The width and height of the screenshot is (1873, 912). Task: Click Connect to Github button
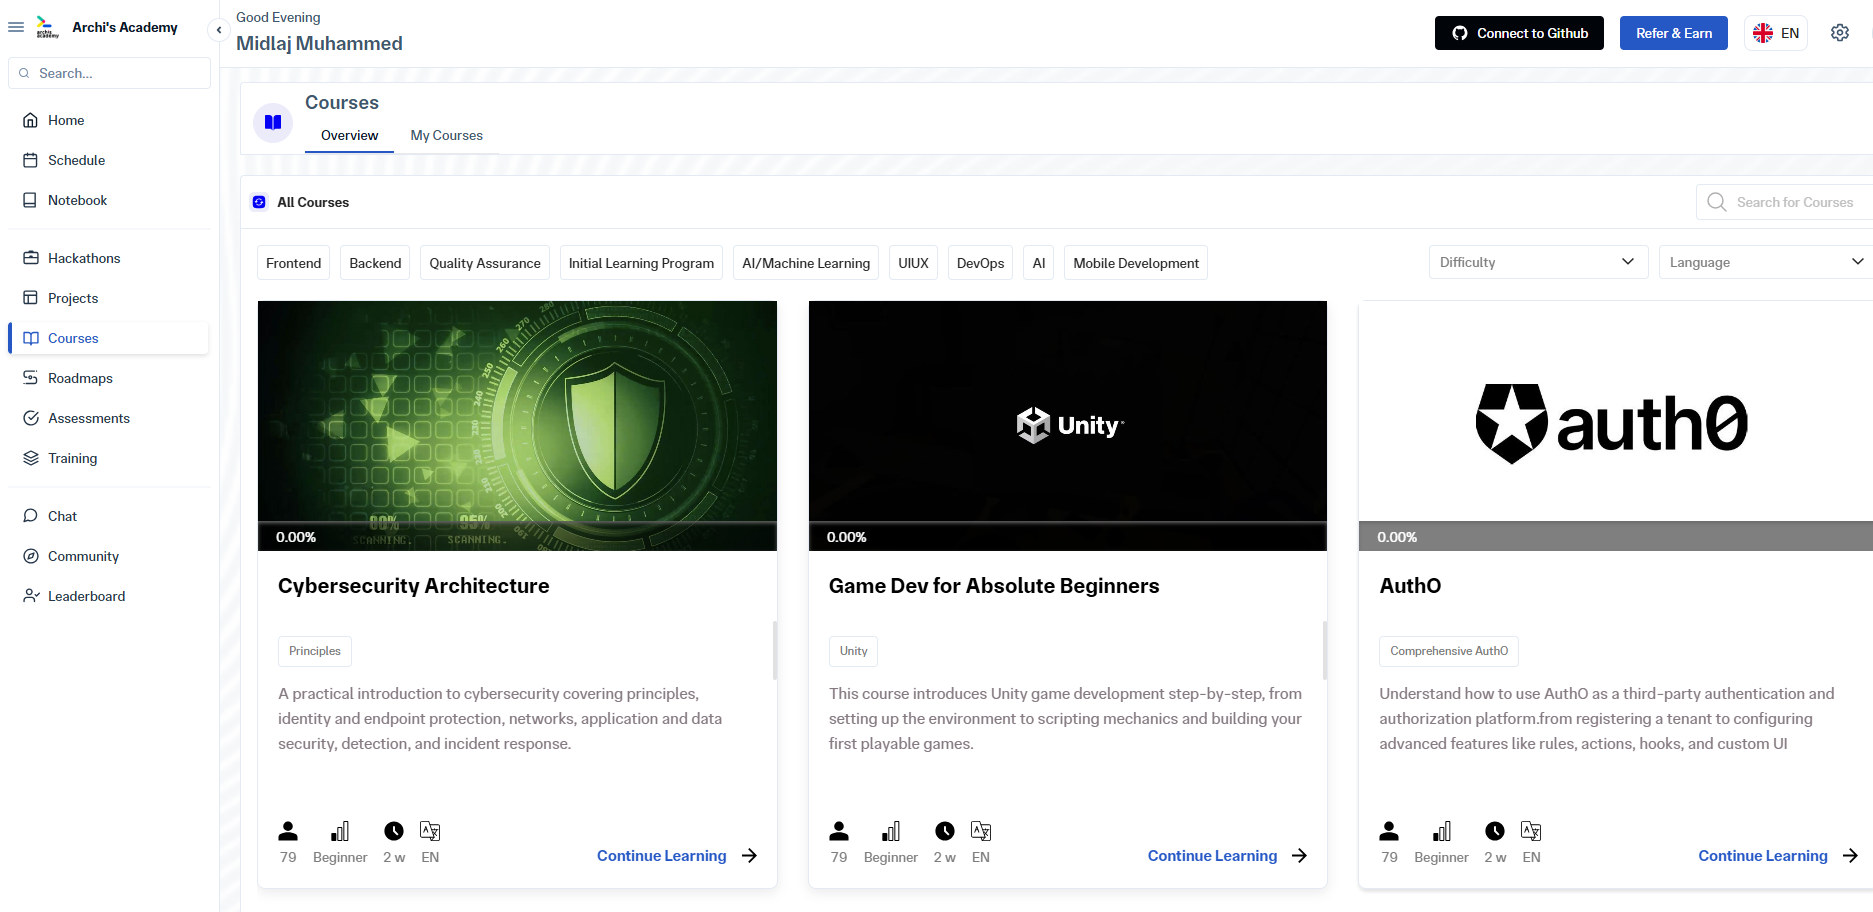1519,33
